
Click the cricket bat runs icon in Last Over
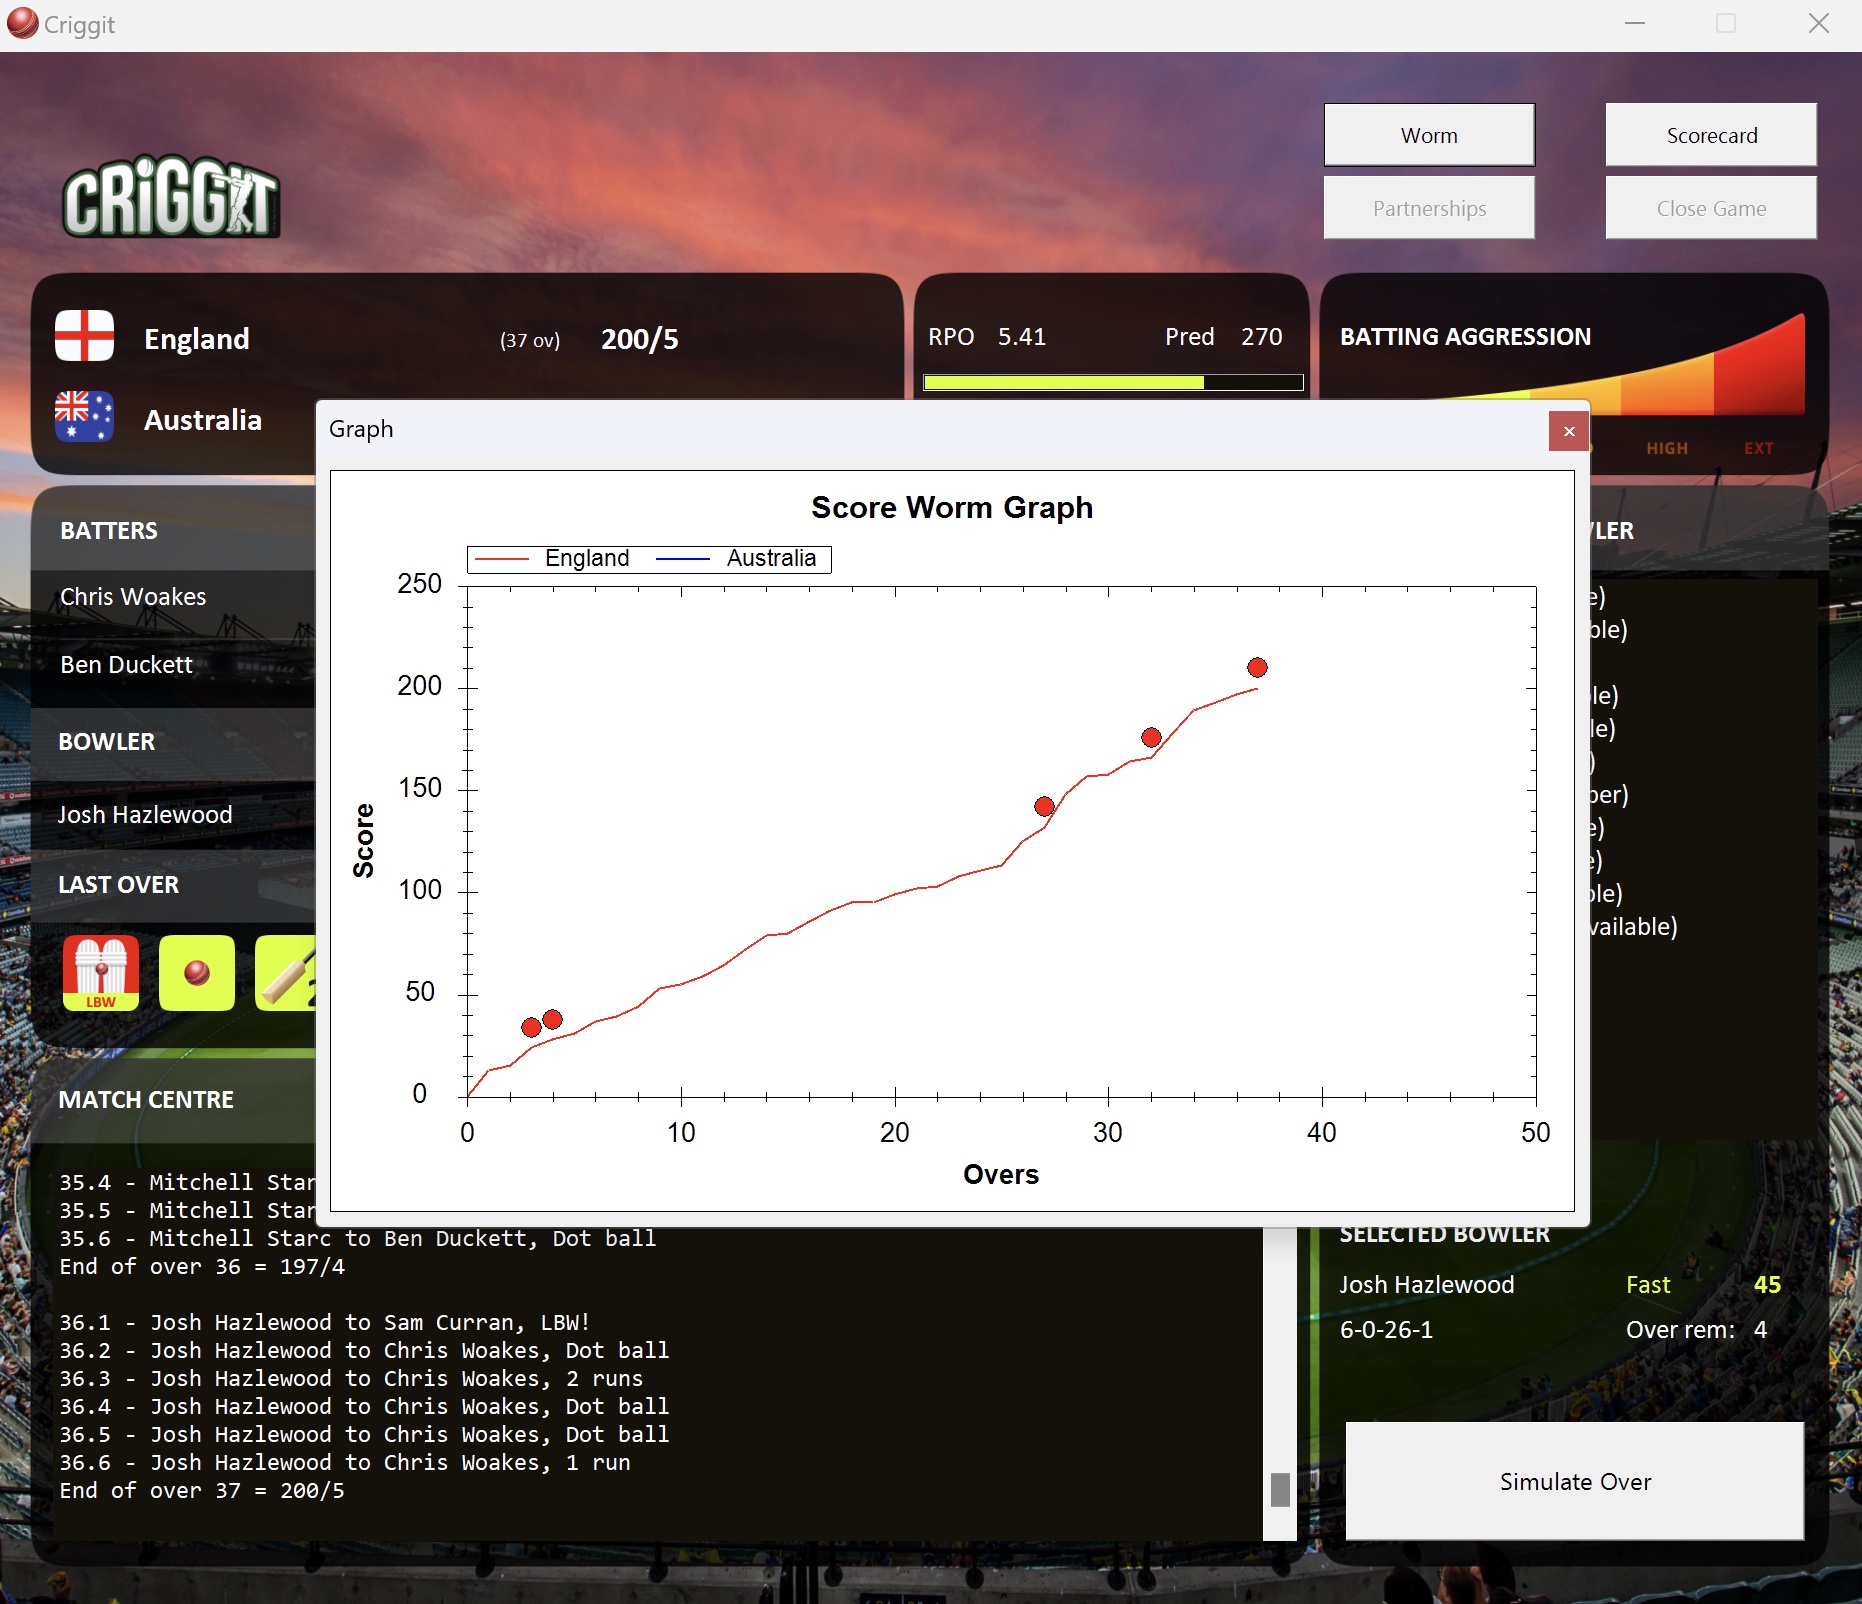[x=286, y=973]
